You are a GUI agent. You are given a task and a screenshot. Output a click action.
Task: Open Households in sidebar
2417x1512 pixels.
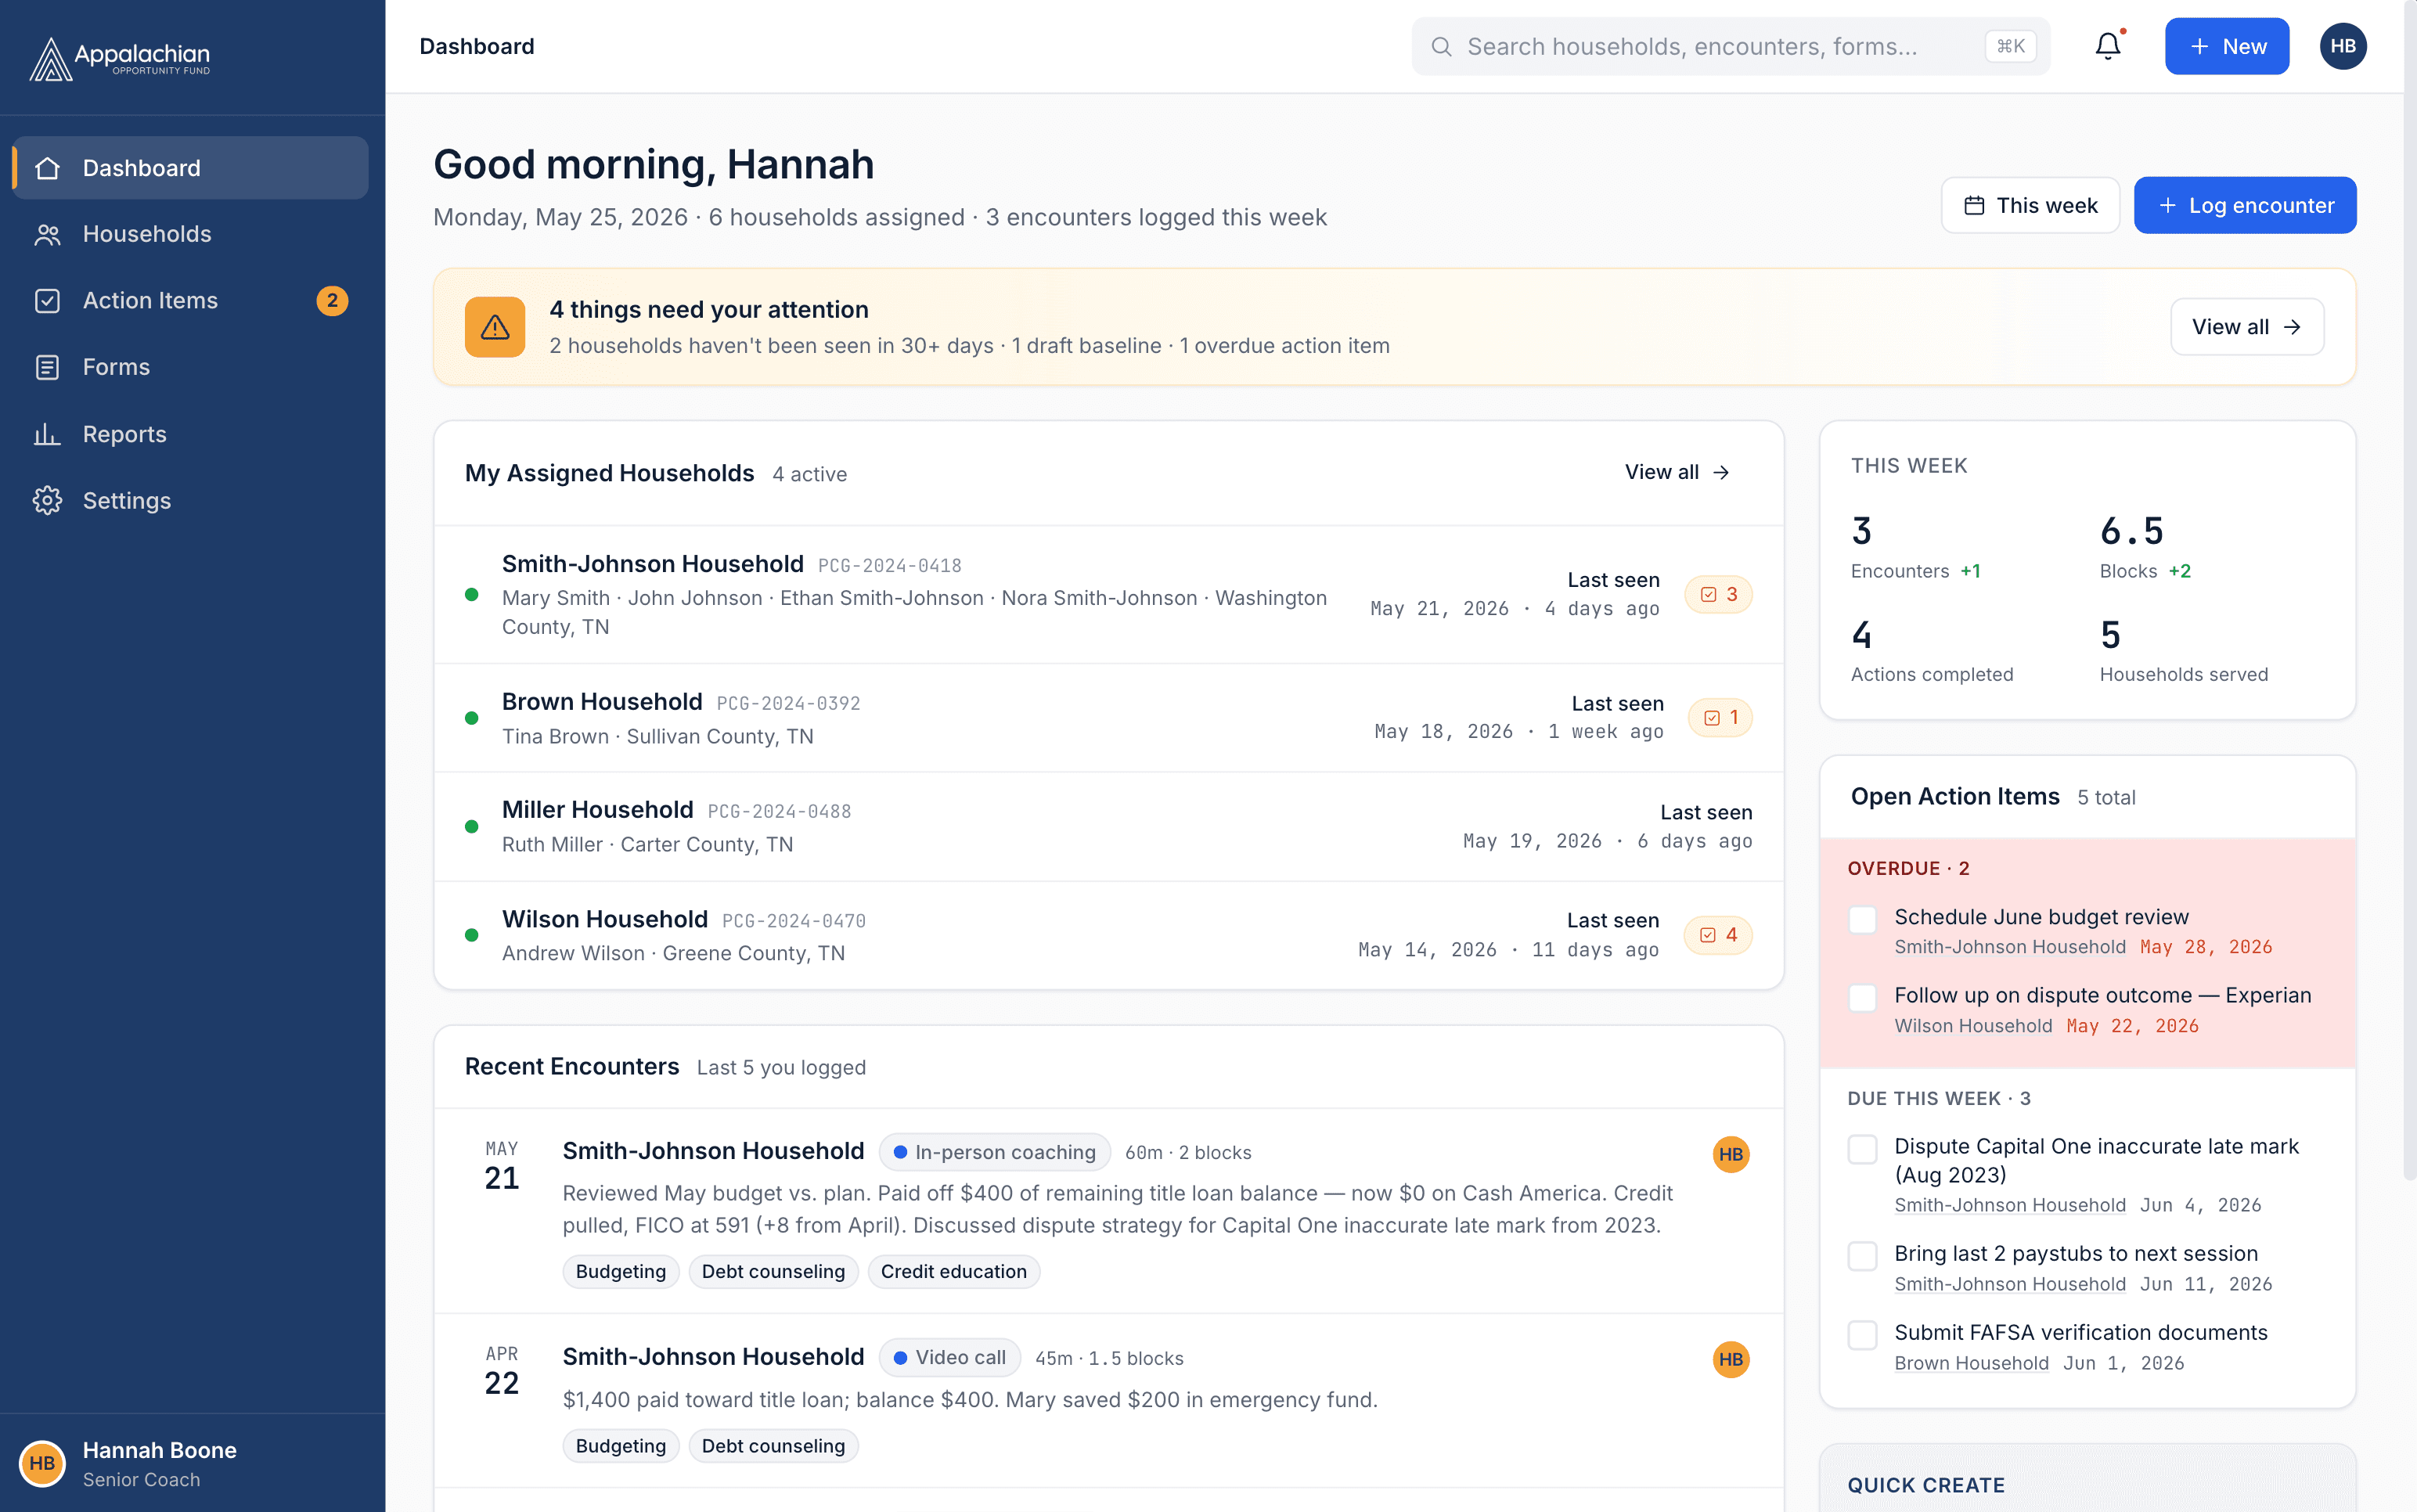point(190,234)
